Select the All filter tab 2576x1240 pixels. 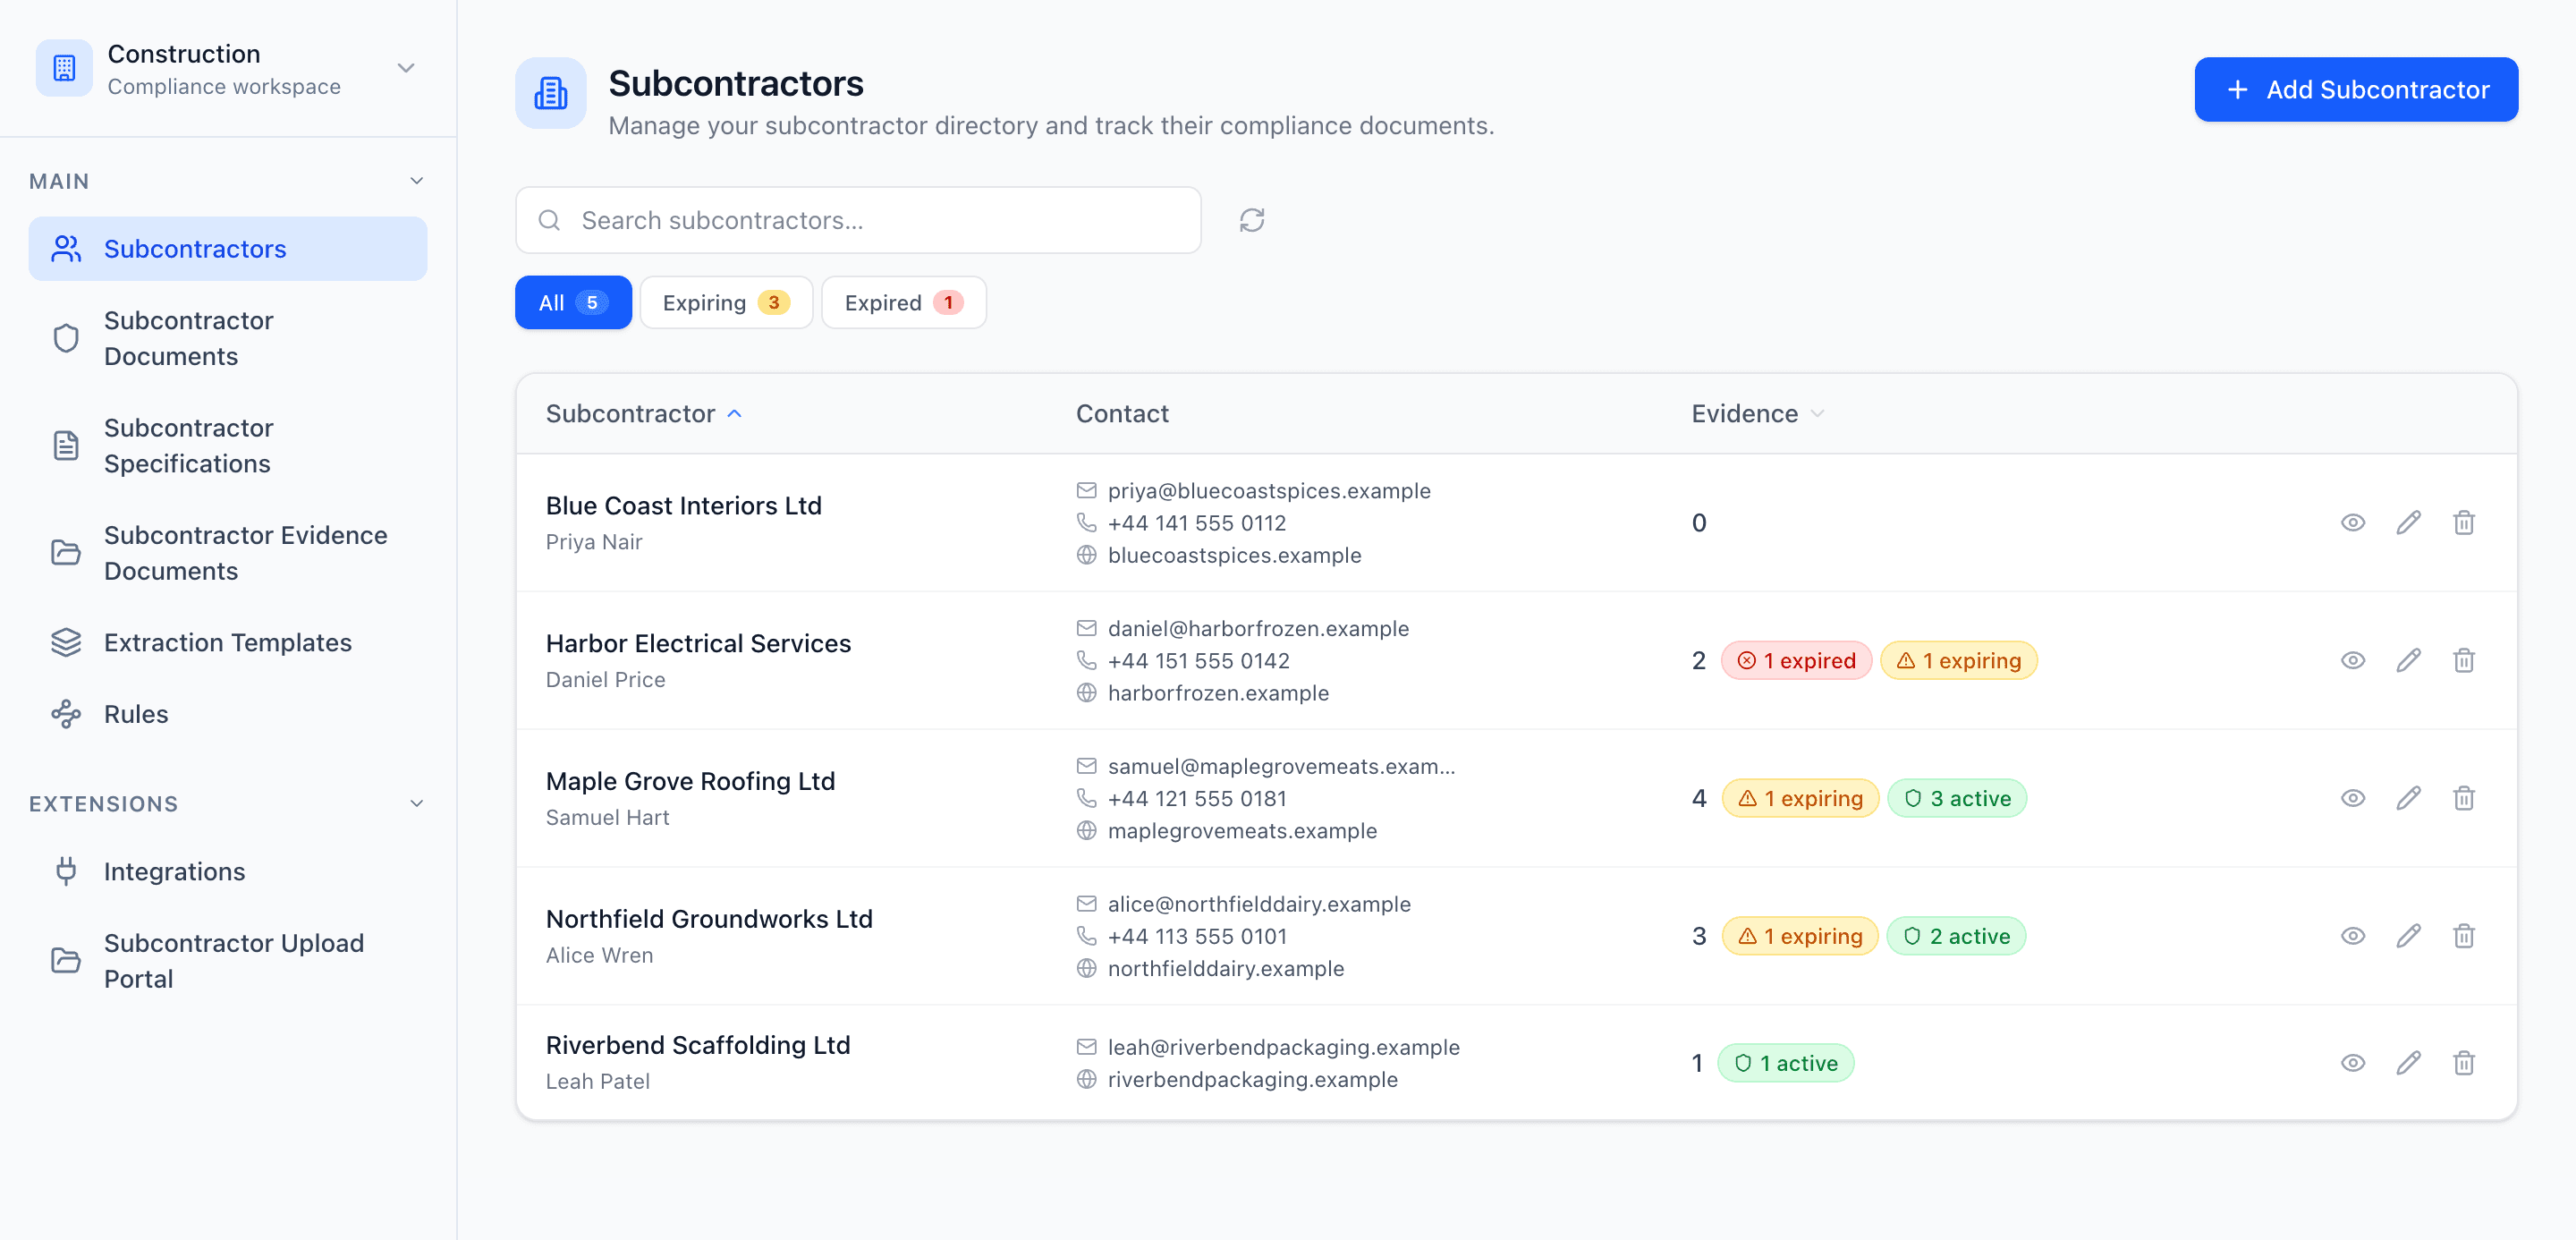point(573,303)
